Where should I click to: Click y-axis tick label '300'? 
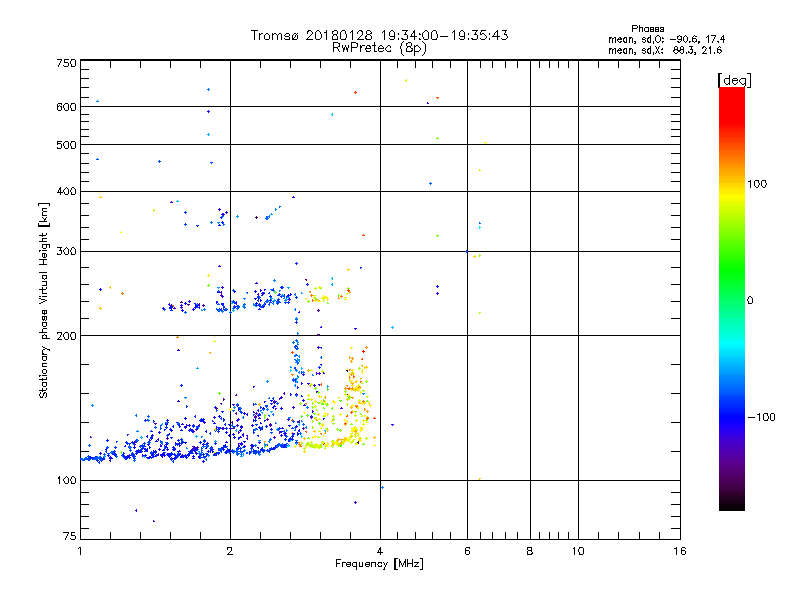click(66, 251)
